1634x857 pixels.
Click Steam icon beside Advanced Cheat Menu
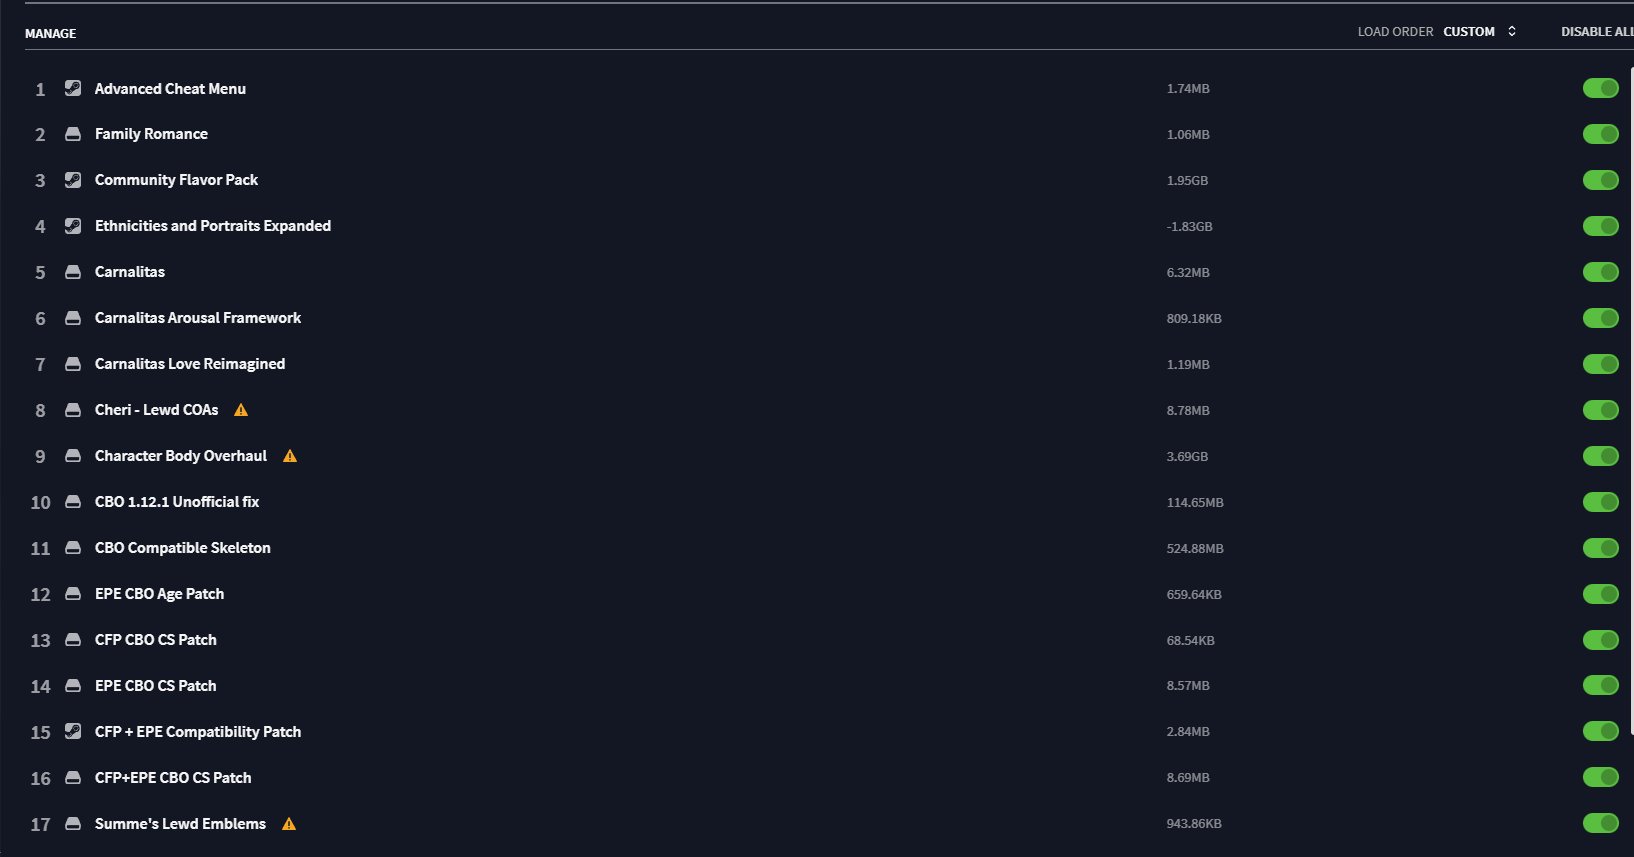[73, 88]
